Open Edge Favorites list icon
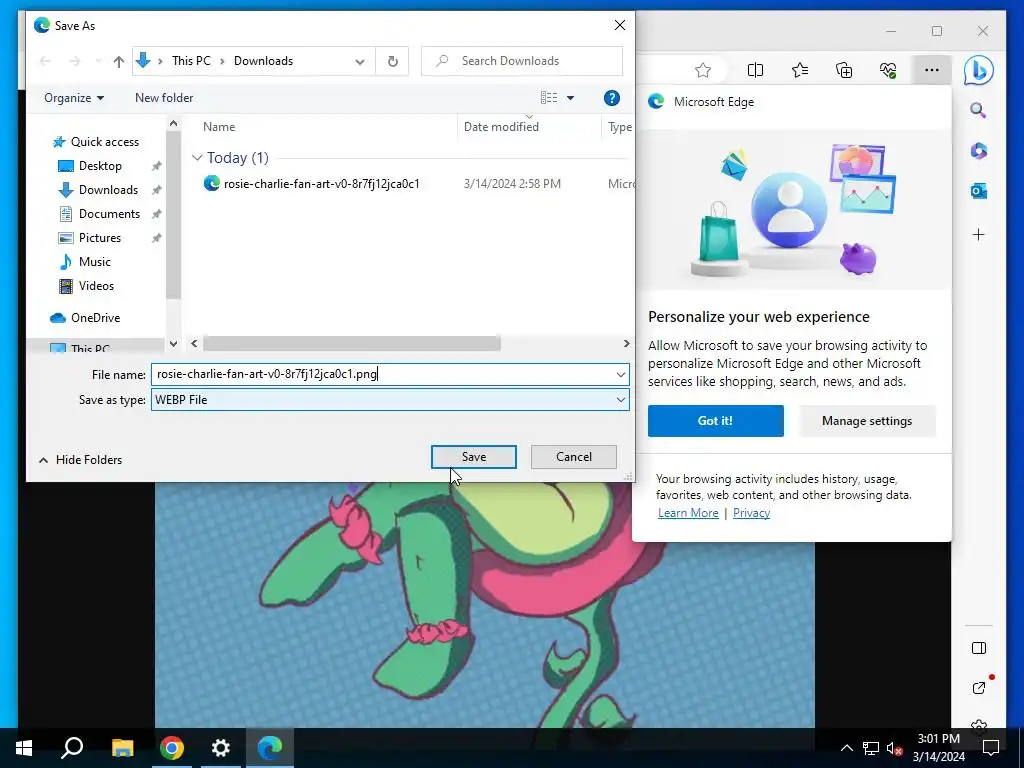 799,70
